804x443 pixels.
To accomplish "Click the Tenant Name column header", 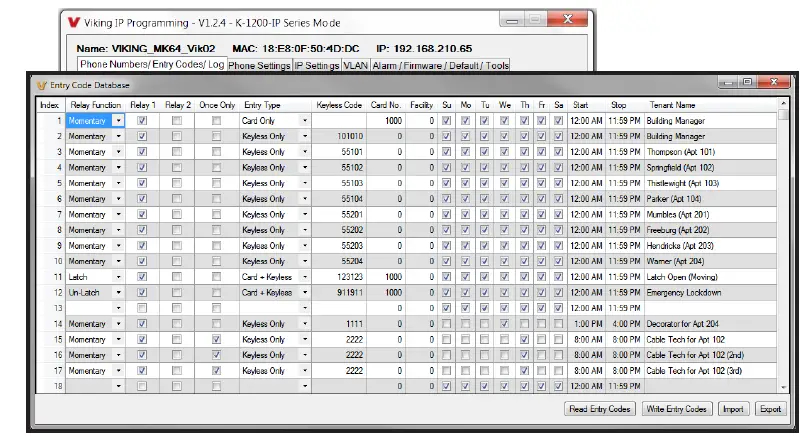I will (x=710, y=105).
